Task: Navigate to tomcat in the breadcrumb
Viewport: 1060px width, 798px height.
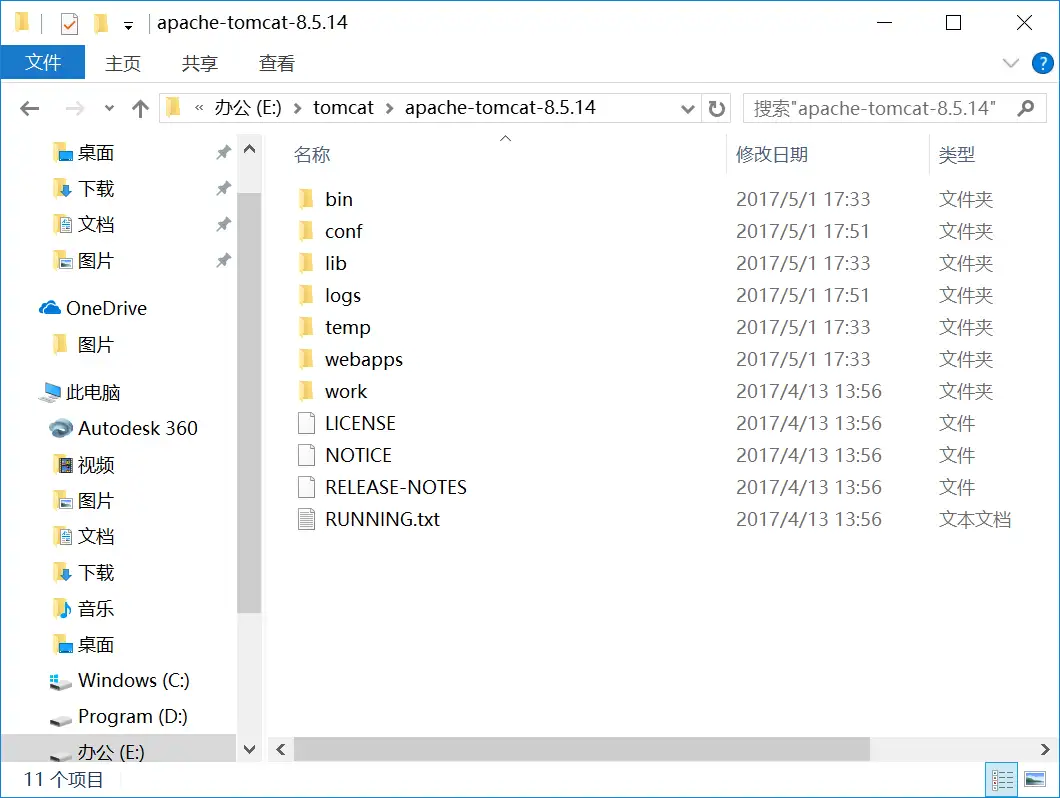Action: 343,108
